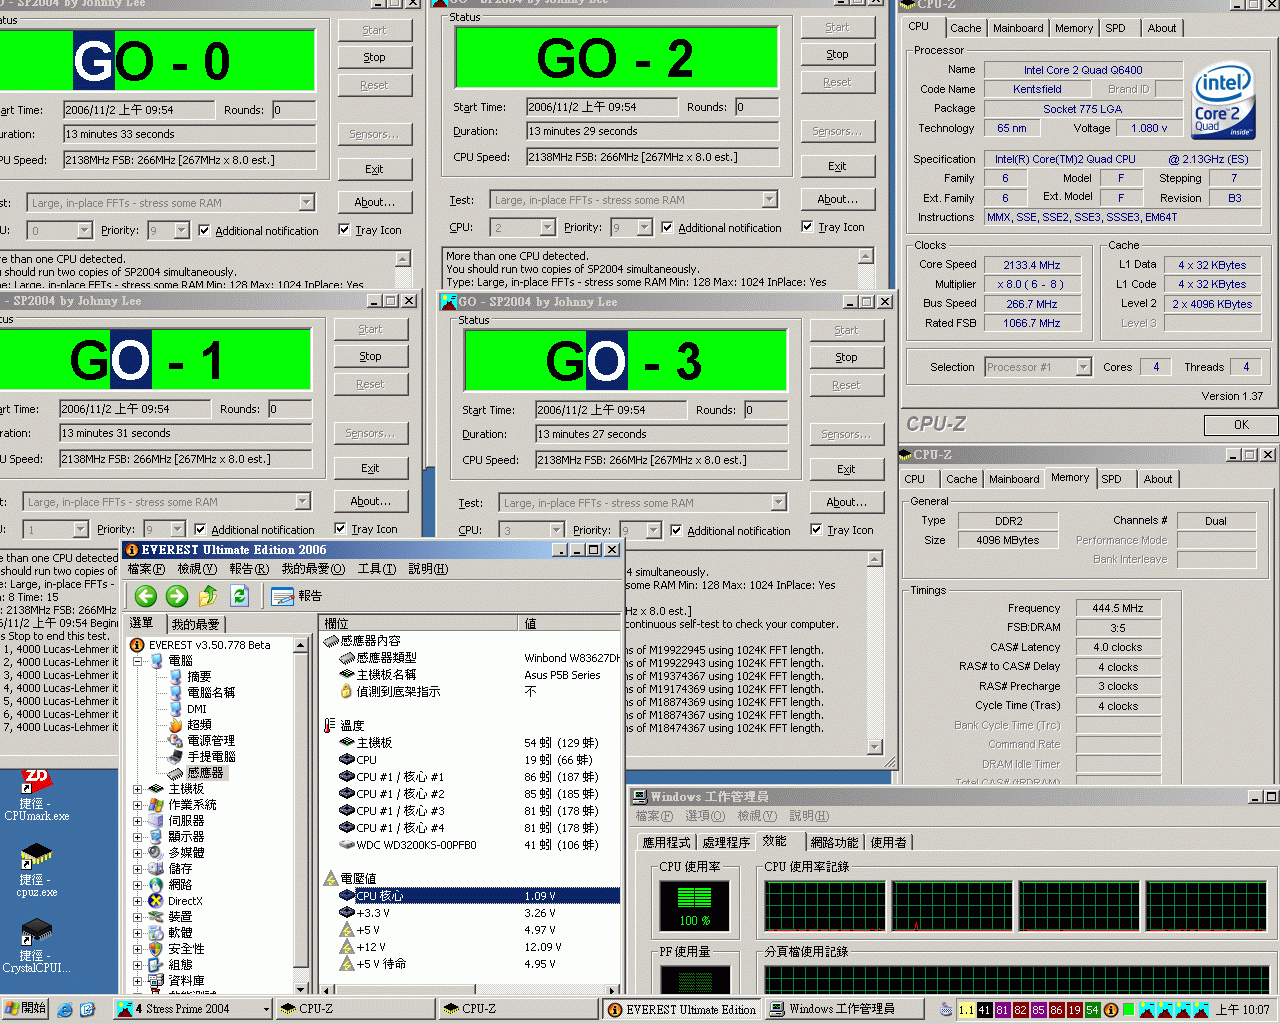Switch to the 我的最愛 tab in EVEREST sidebar
Image resolution: width=1280 pixels, height=1024 pixels.
195,624
